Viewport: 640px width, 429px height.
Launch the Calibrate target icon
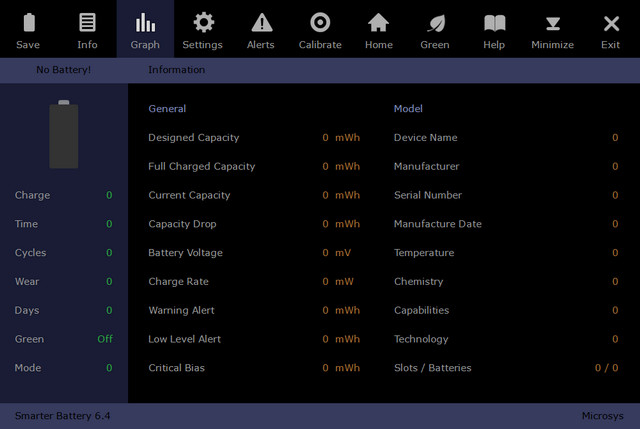point(320,23)
